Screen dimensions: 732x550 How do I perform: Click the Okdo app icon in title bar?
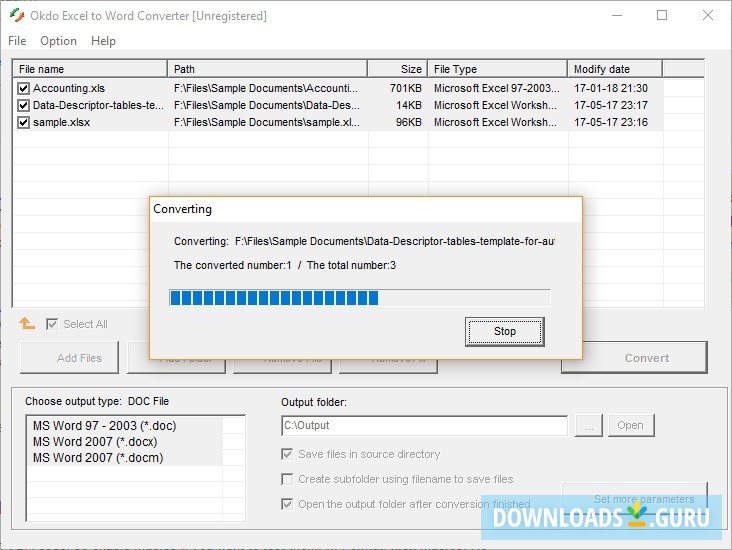tap(17, 15)
